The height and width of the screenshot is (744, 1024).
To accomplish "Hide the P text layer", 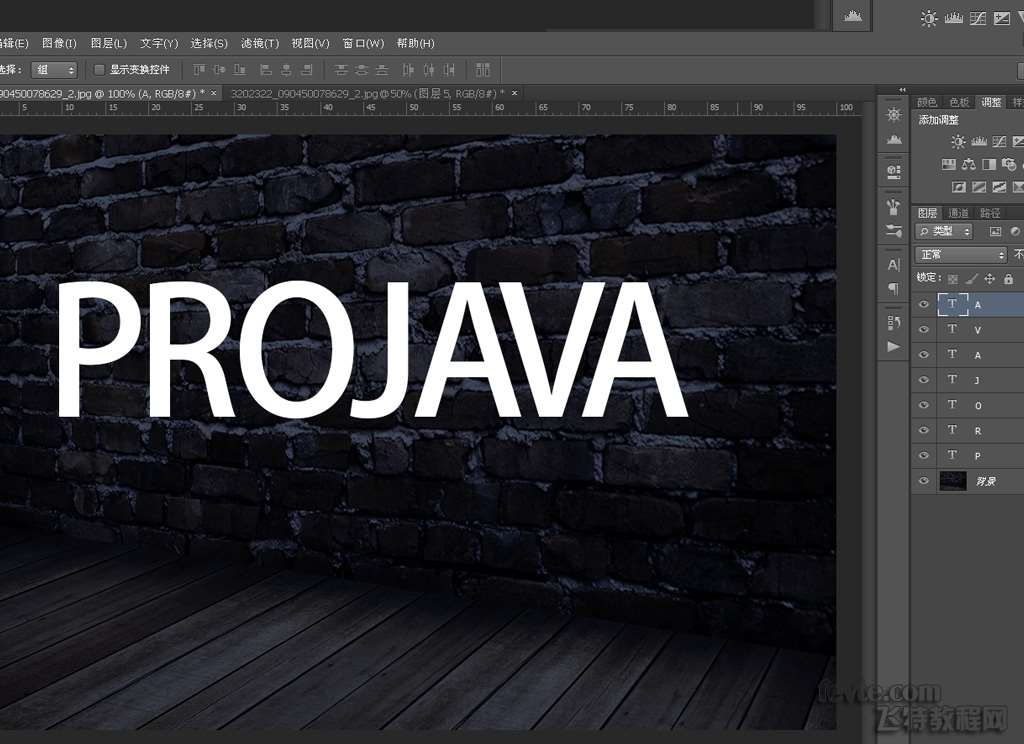I will click(x=923, y=455).
